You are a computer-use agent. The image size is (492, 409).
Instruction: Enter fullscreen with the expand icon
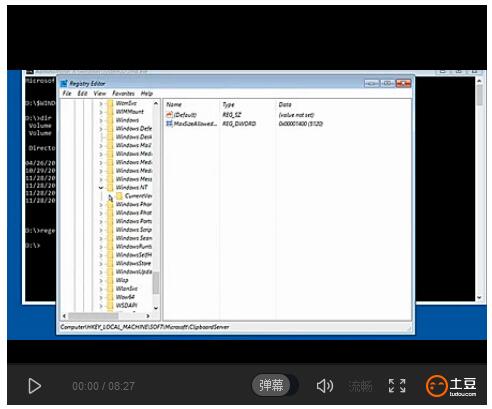click(397, 386)
